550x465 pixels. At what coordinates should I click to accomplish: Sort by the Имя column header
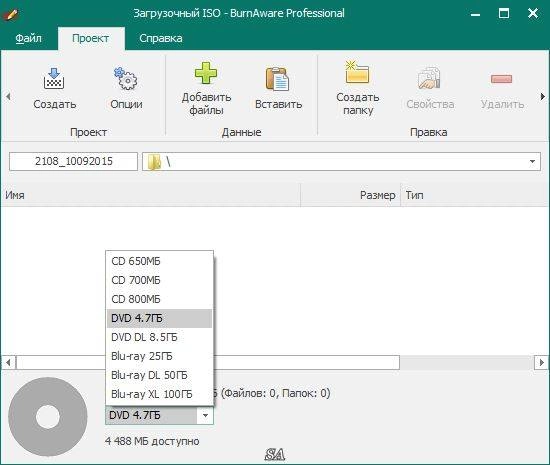(x=150, y=195)
